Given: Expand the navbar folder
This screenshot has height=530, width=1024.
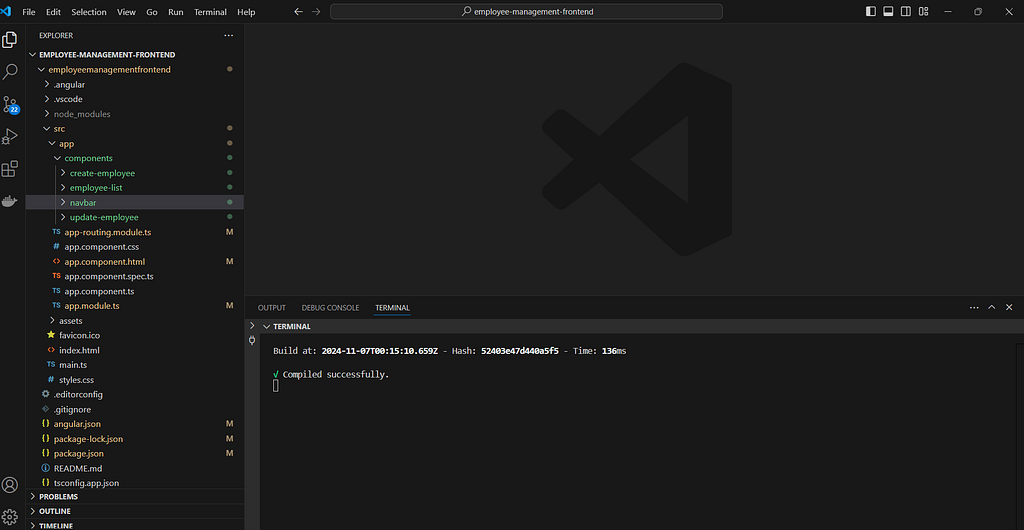Looking at the screenshot, I should 135,202.
